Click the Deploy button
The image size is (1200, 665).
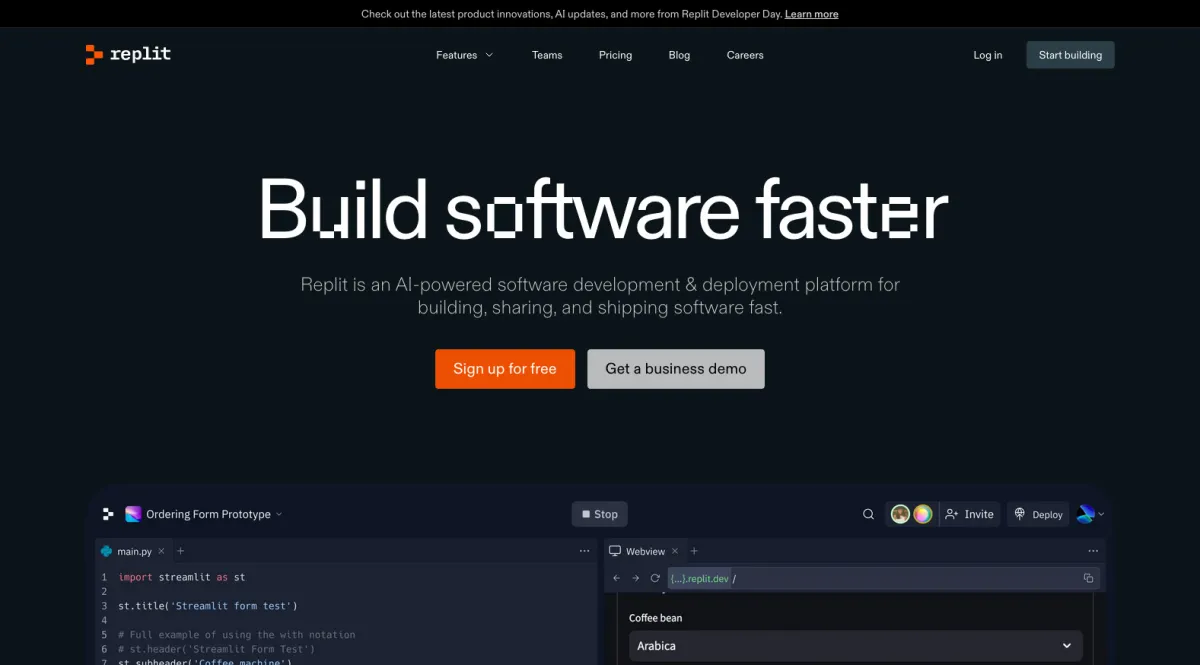tap(1038, 514)
